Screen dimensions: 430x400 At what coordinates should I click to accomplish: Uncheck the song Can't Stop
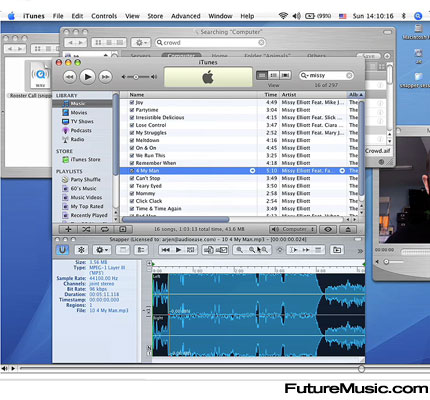pos(132,178)
